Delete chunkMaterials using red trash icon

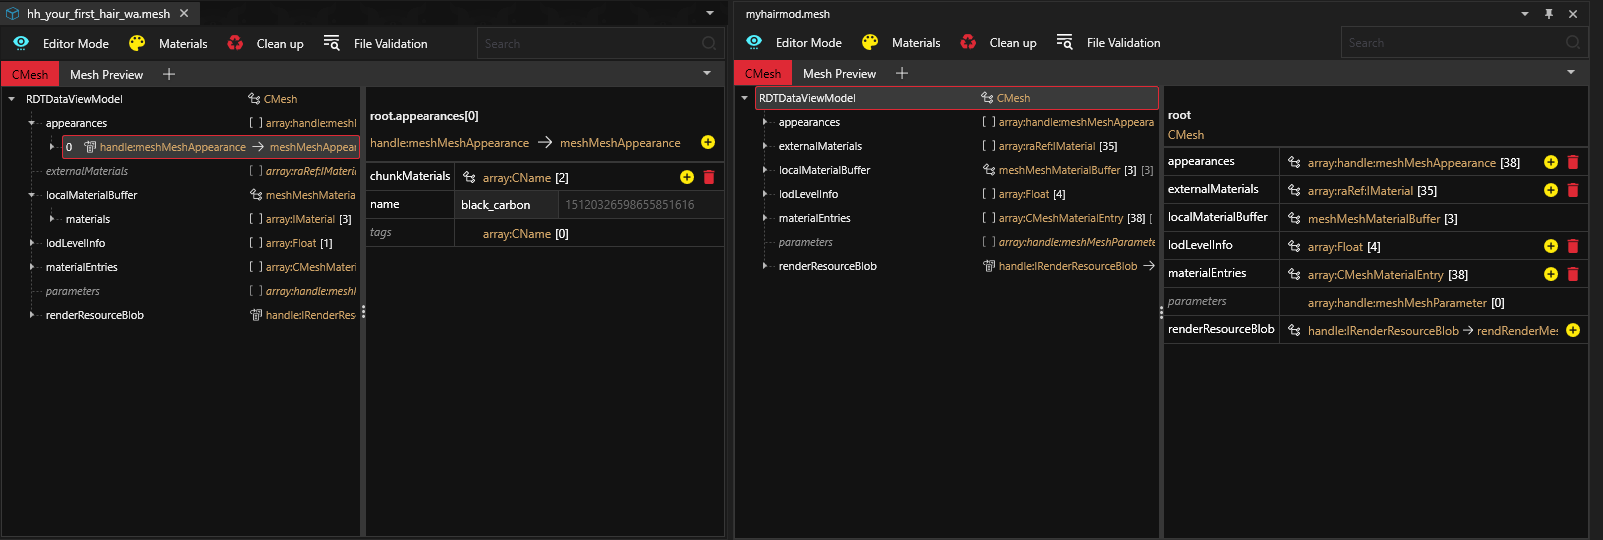(709, 177)
